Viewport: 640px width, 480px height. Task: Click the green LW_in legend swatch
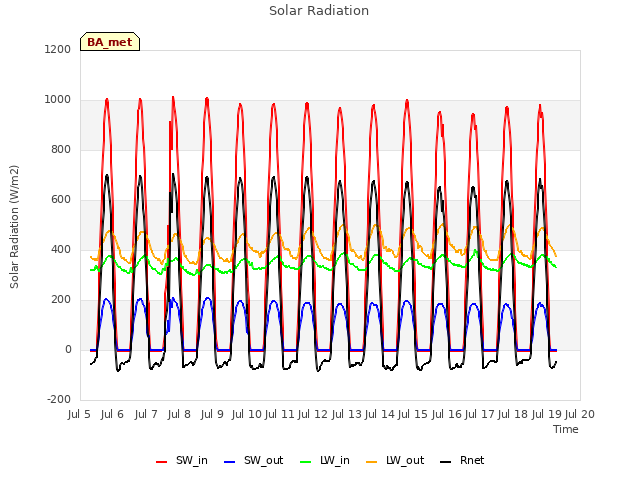point(306,462)
